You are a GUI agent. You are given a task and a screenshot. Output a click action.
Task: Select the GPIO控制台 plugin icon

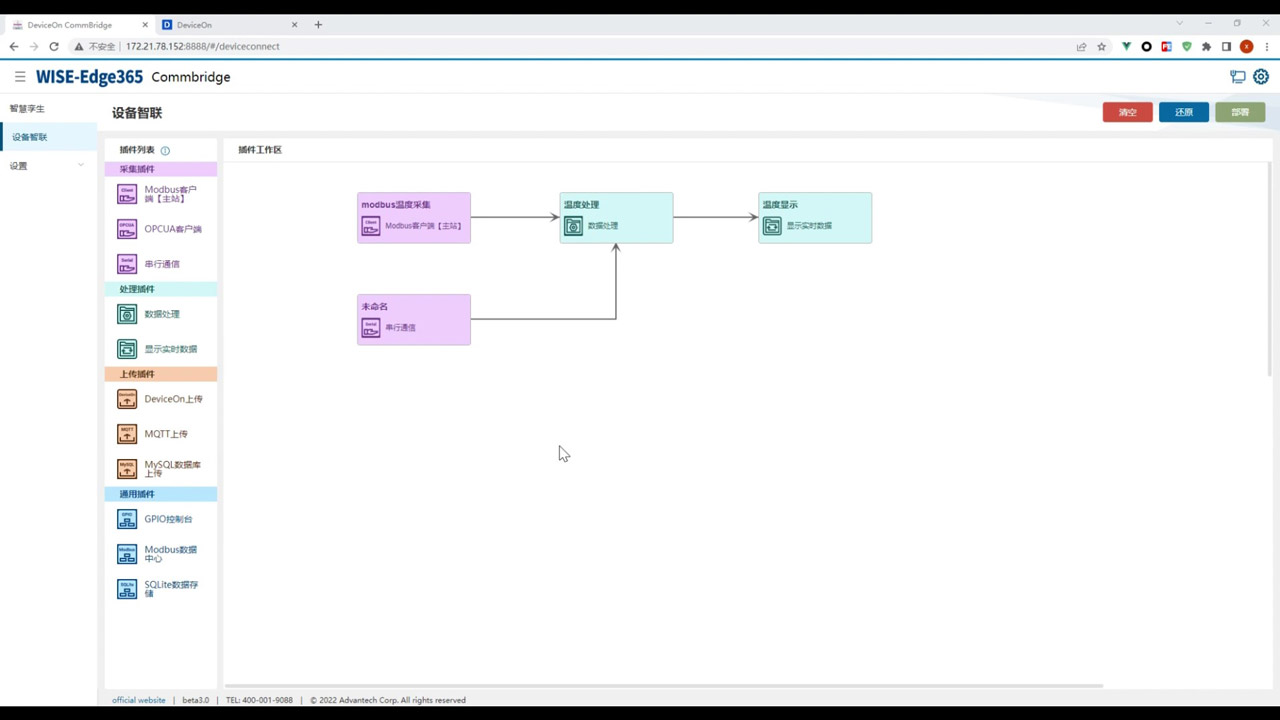click(127, 519)
